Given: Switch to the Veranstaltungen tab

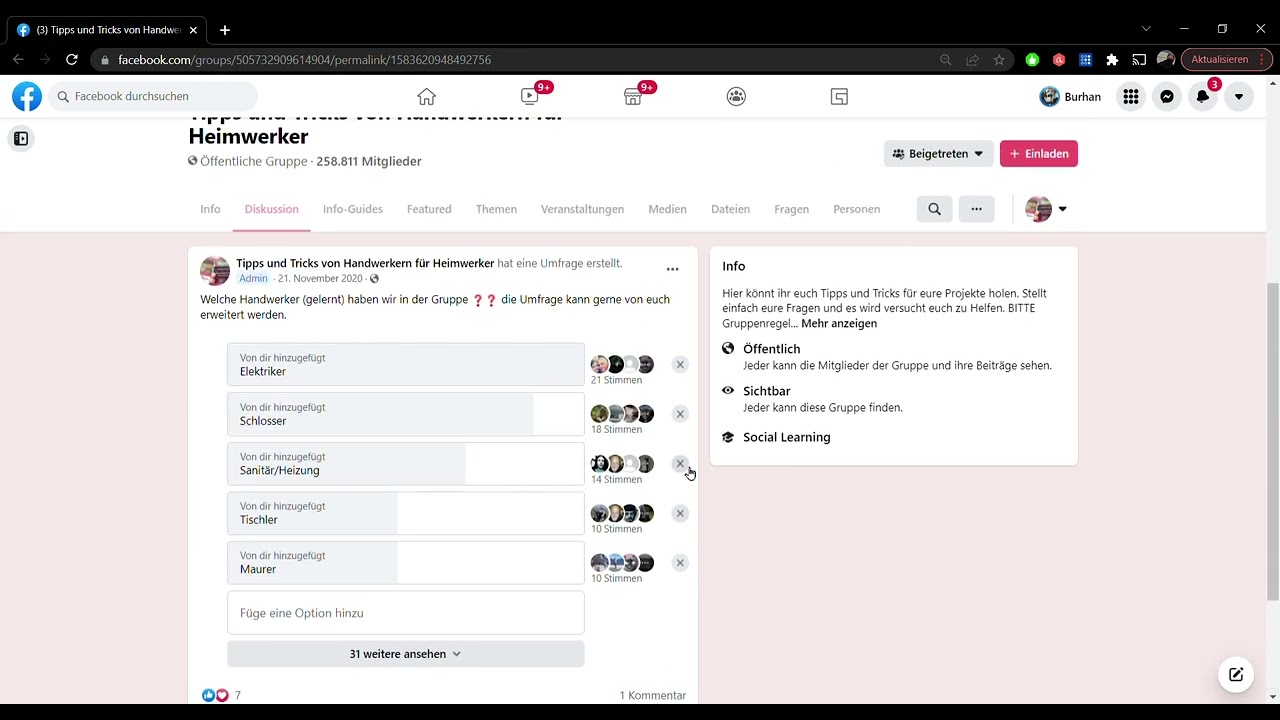Looking at the screenshot, I should [x=582, y=209].
